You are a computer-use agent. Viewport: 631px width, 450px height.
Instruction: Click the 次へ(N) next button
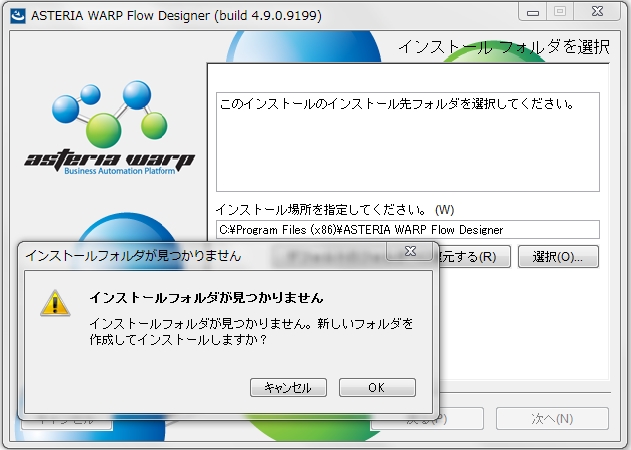coord(552,419)
